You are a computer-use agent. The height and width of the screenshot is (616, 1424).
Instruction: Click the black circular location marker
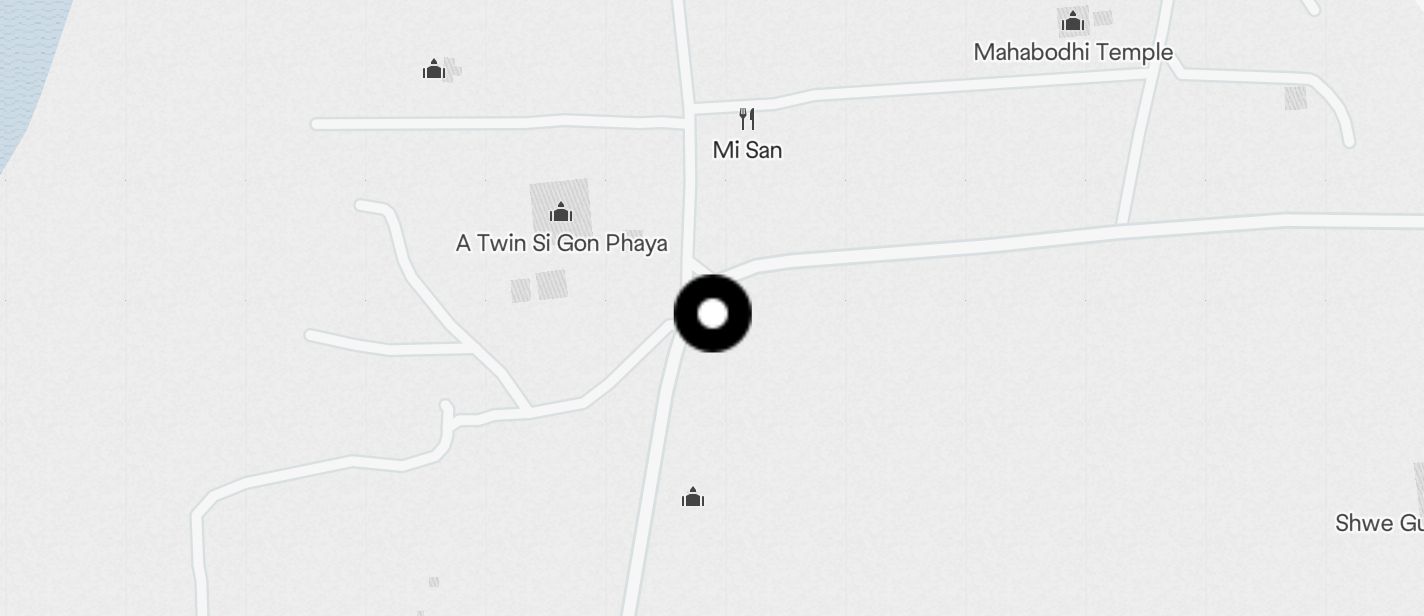pyautogui.click(x=712, y=314)
